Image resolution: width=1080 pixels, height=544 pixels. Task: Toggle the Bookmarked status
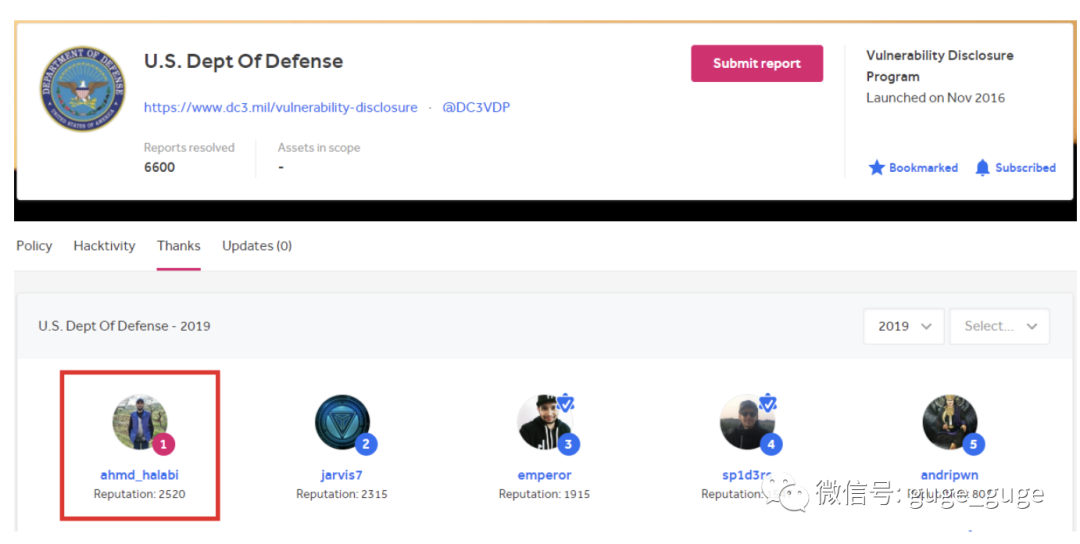click(913, 167)
